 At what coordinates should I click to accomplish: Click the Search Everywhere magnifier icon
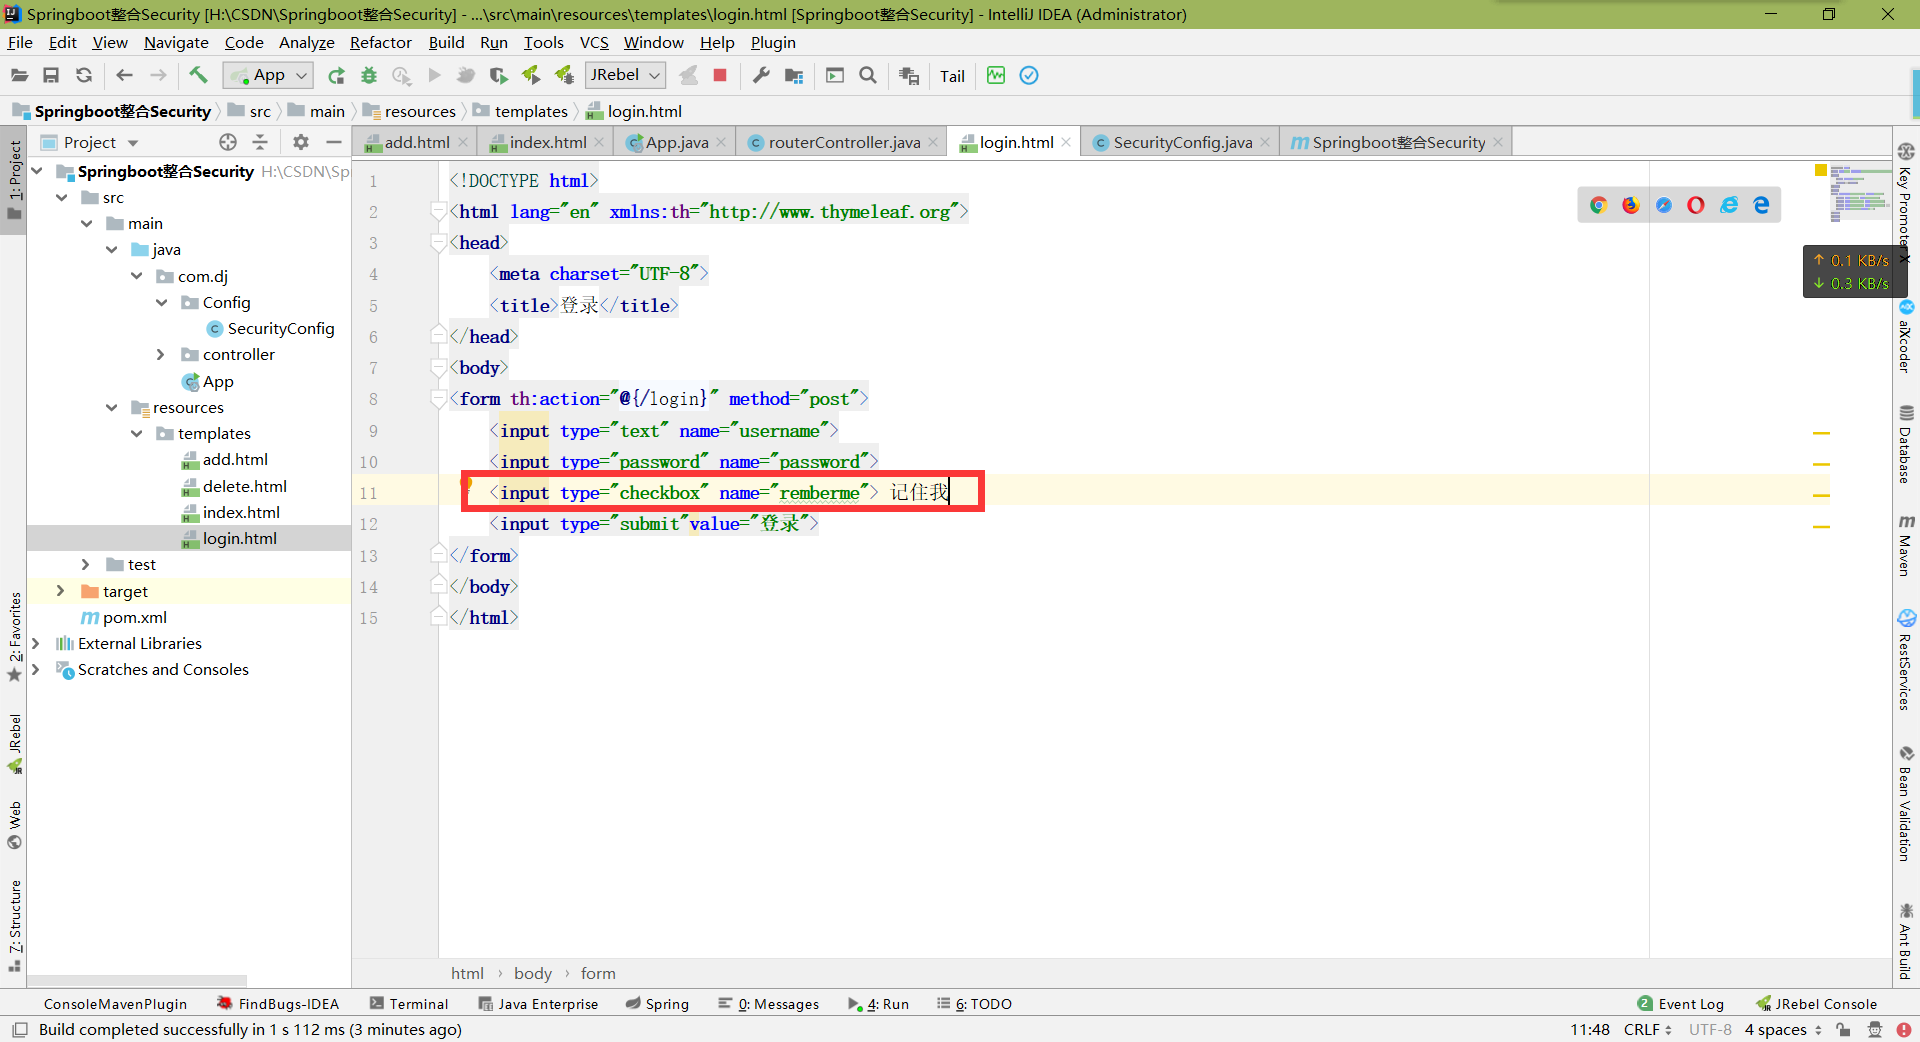click(x=868, y=75)
